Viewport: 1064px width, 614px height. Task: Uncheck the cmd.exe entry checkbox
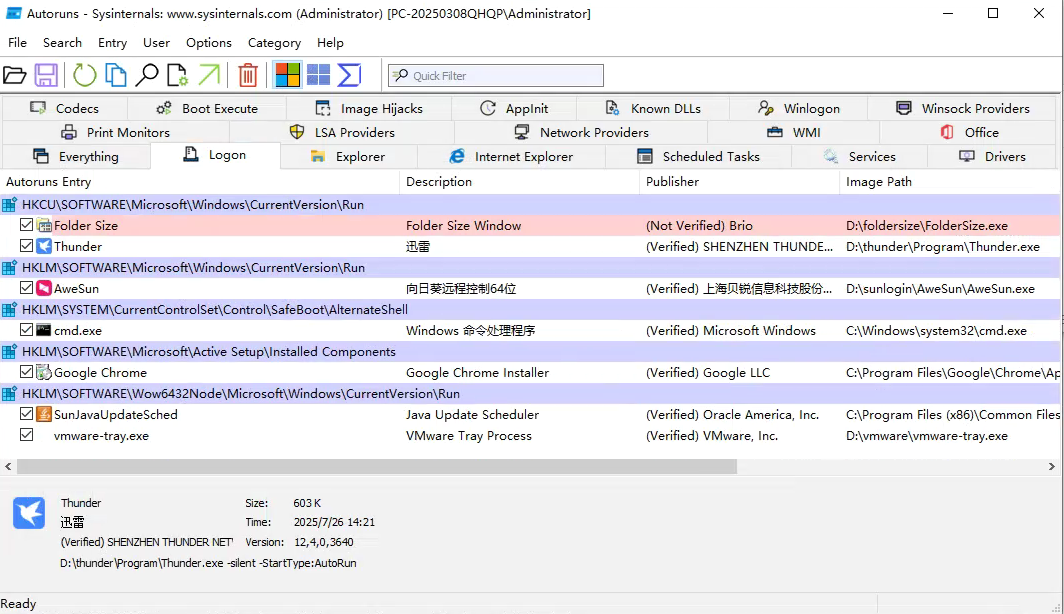pos(26,330)
